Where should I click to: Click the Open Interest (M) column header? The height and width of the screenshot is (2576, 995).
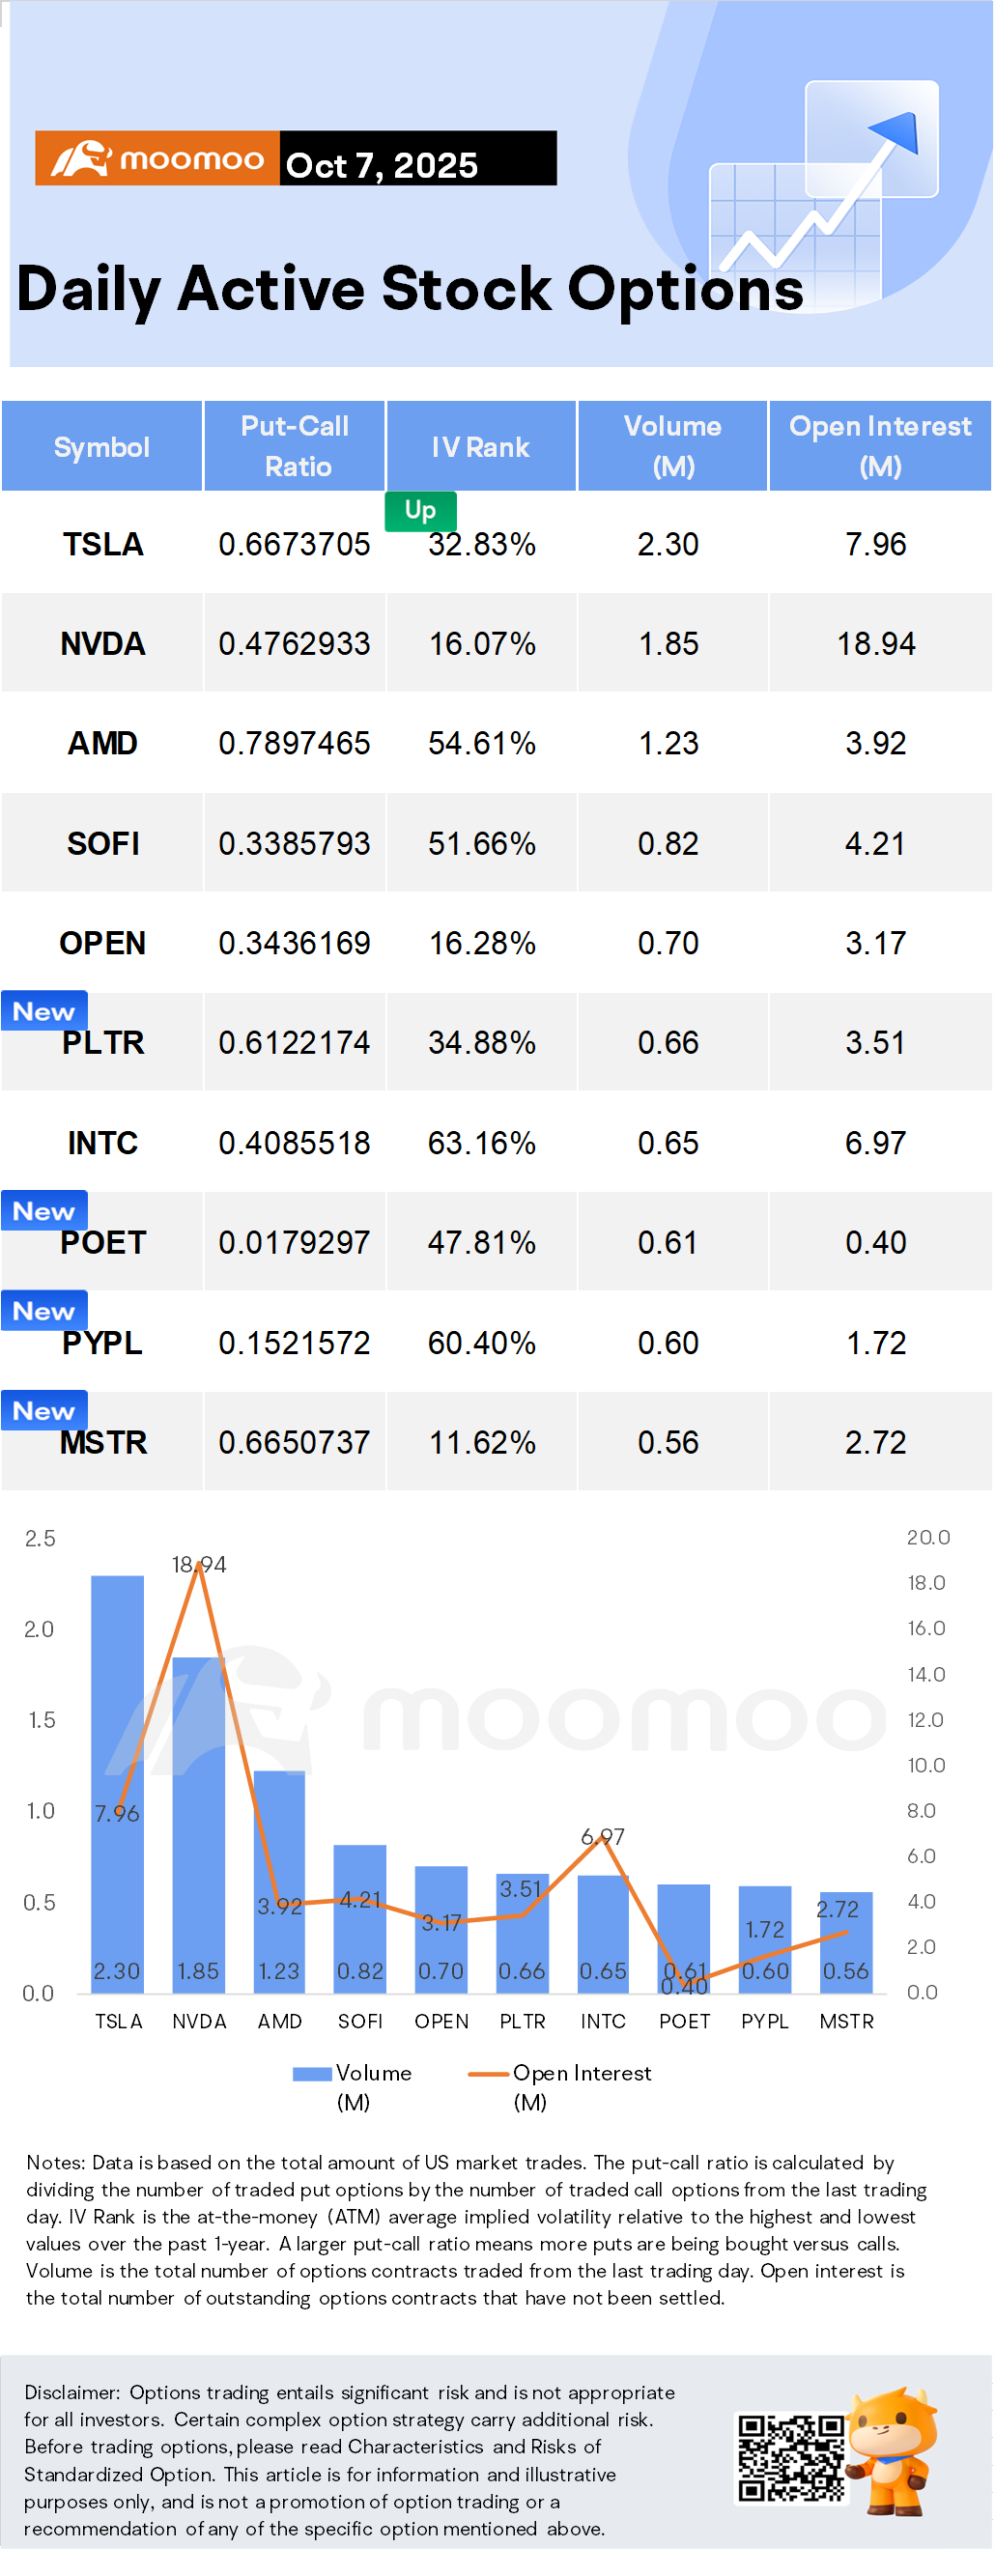[880, 446]
